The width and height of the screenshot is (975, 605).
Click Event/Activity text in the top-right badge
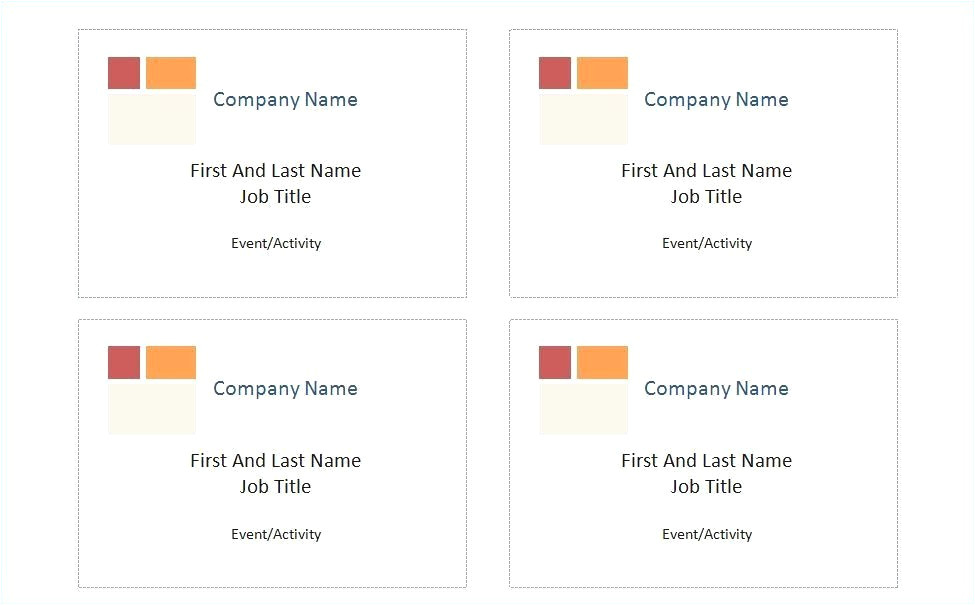click(707, 243)
